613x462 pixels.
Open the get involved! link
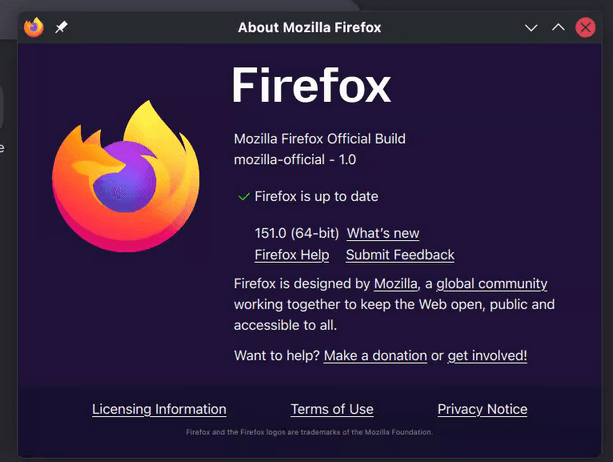487,356
